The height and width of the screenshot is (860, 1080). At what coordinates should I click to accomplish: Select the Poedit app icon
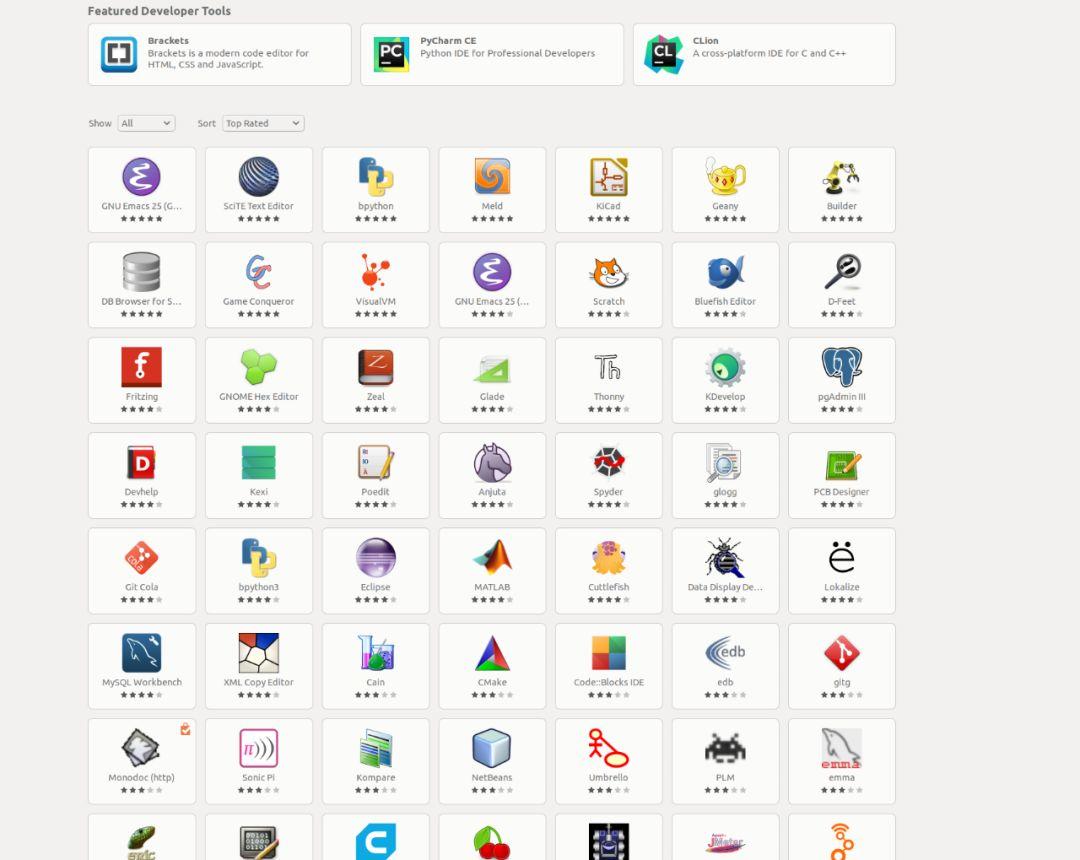click(x=375, y=462)
